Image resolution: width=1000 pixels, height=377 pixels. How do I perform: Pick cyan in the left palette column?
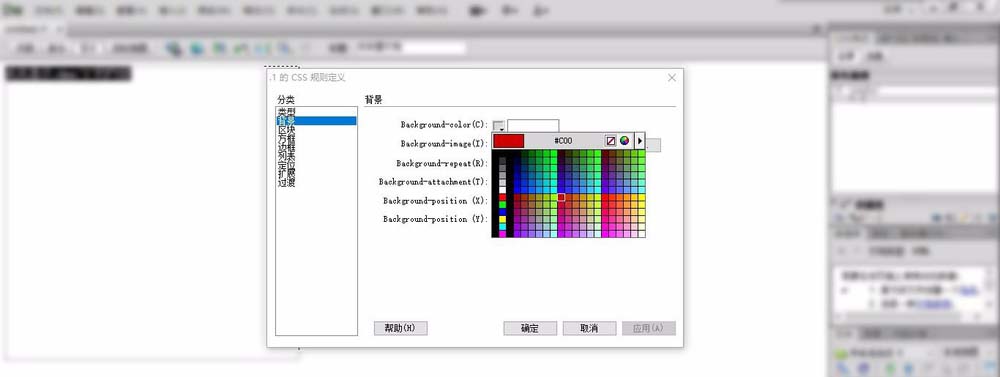click(503, 226)
